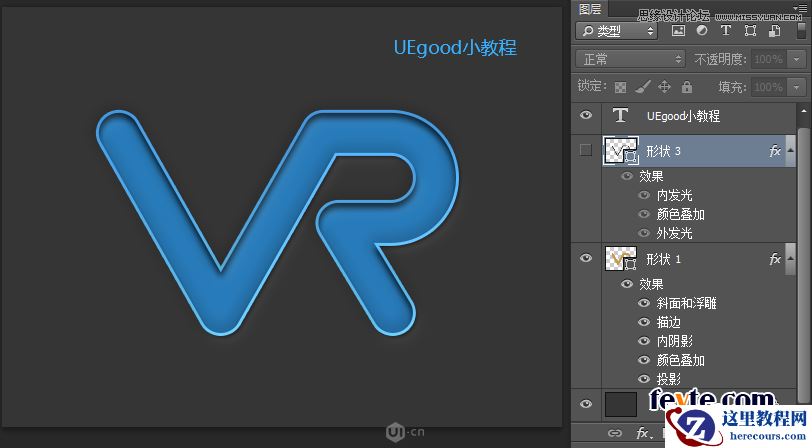This screenshot has width=812, height=448.
Task: Click the T icon of text layer
Action: 620,115
